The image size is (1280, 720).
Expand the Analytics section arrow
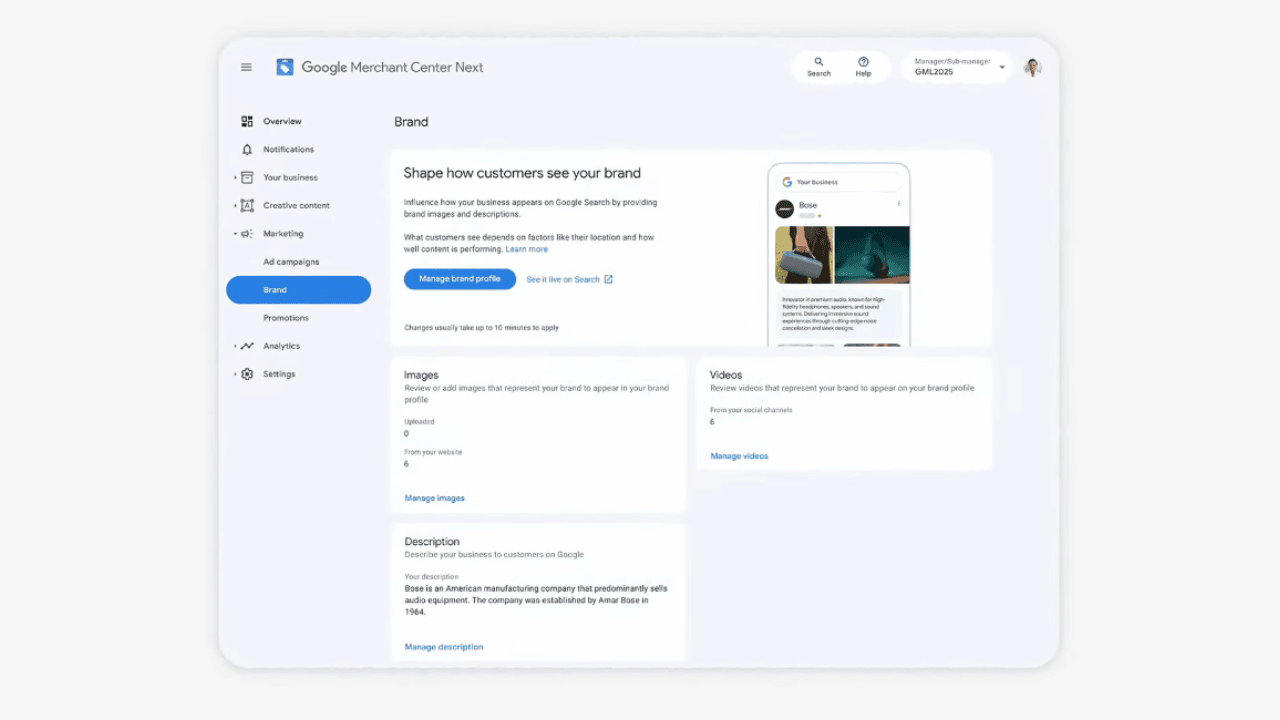[236, 346]
